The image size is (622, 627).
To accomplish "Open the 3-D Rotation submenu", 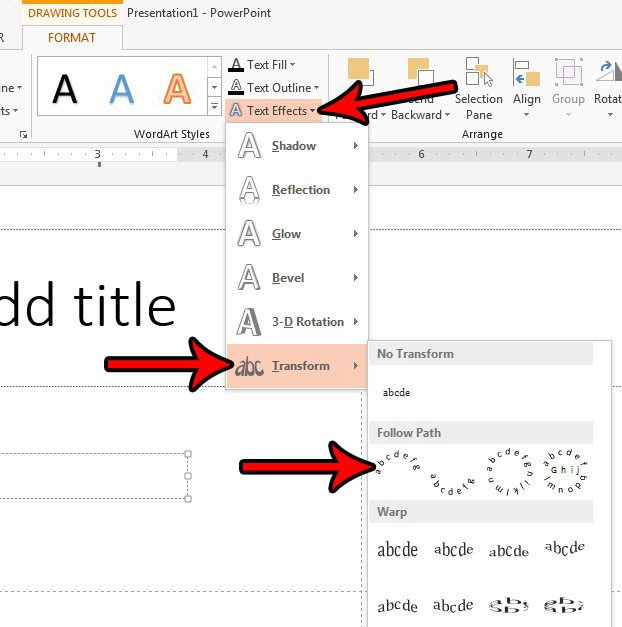I will click(x=296, y=322).
